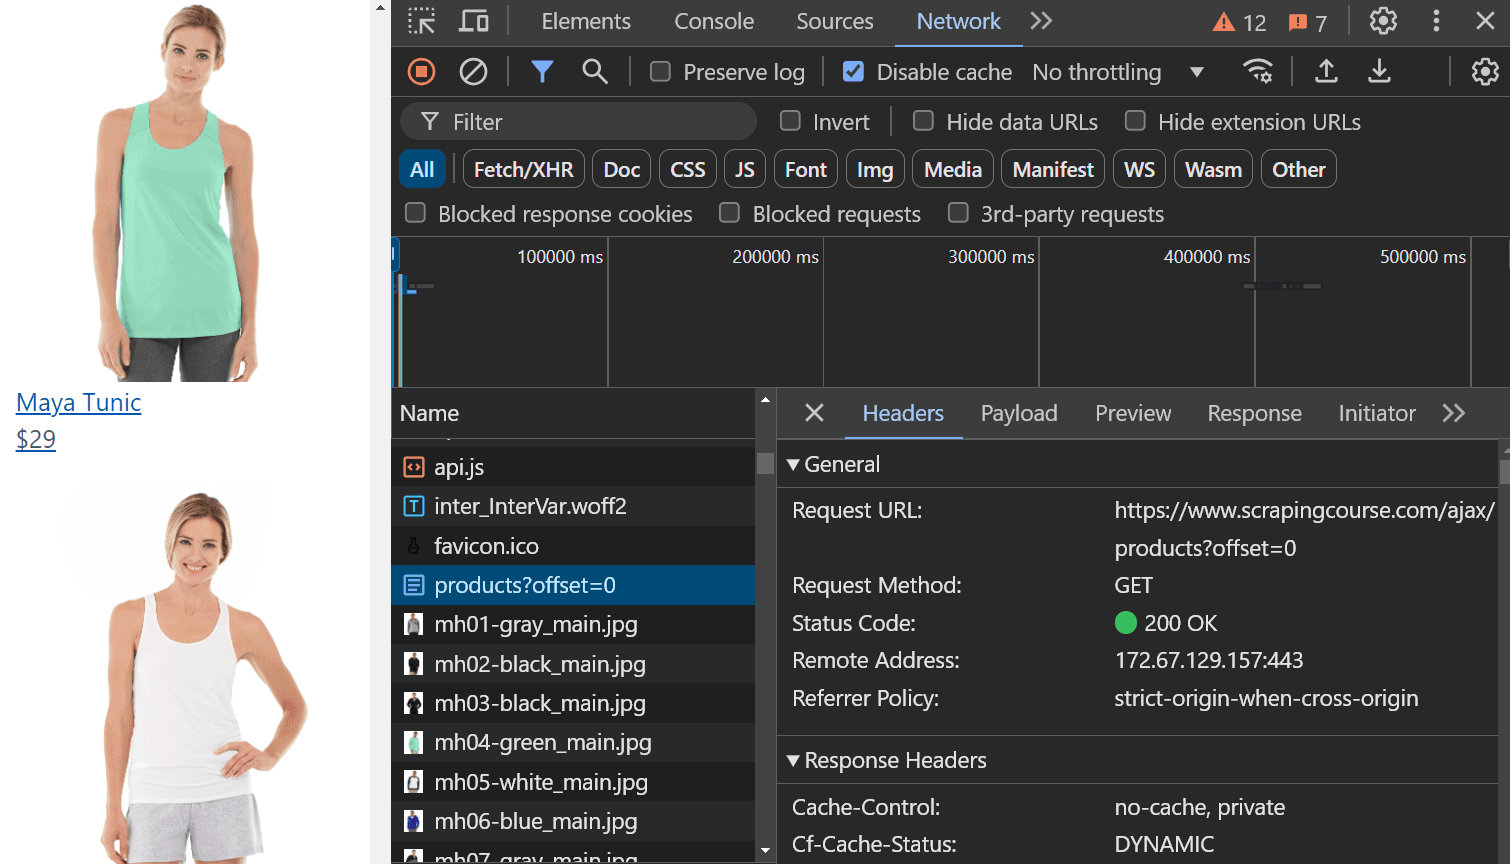Open DevTools three-dot customize menu
This screenshot has width=1510, height=864.
coord(1436,21)
